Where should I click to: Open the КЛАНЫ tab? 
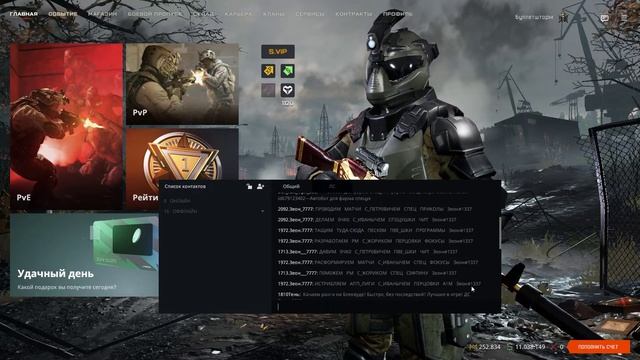(x=273, y=14)
